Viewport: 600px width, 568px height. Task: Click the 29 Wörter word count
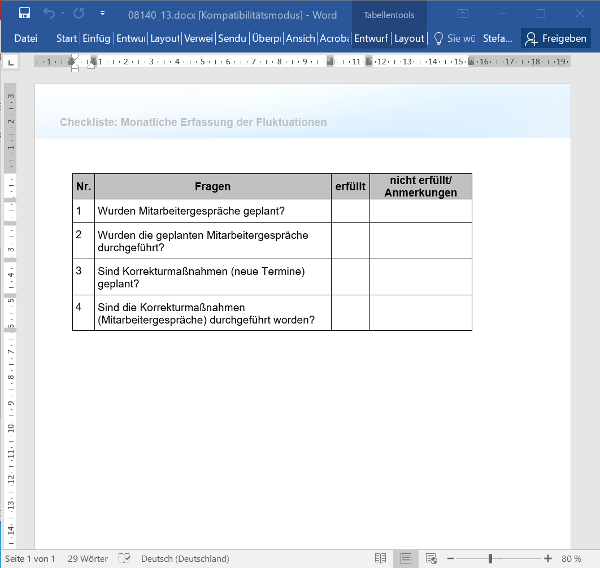88,558
